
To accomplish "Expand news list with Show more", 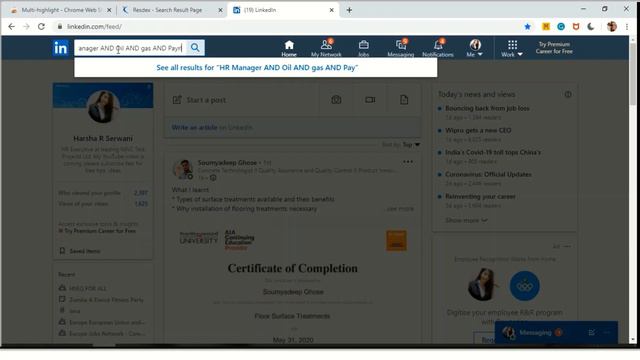I will pyautogui.click(x=466, y=220).
